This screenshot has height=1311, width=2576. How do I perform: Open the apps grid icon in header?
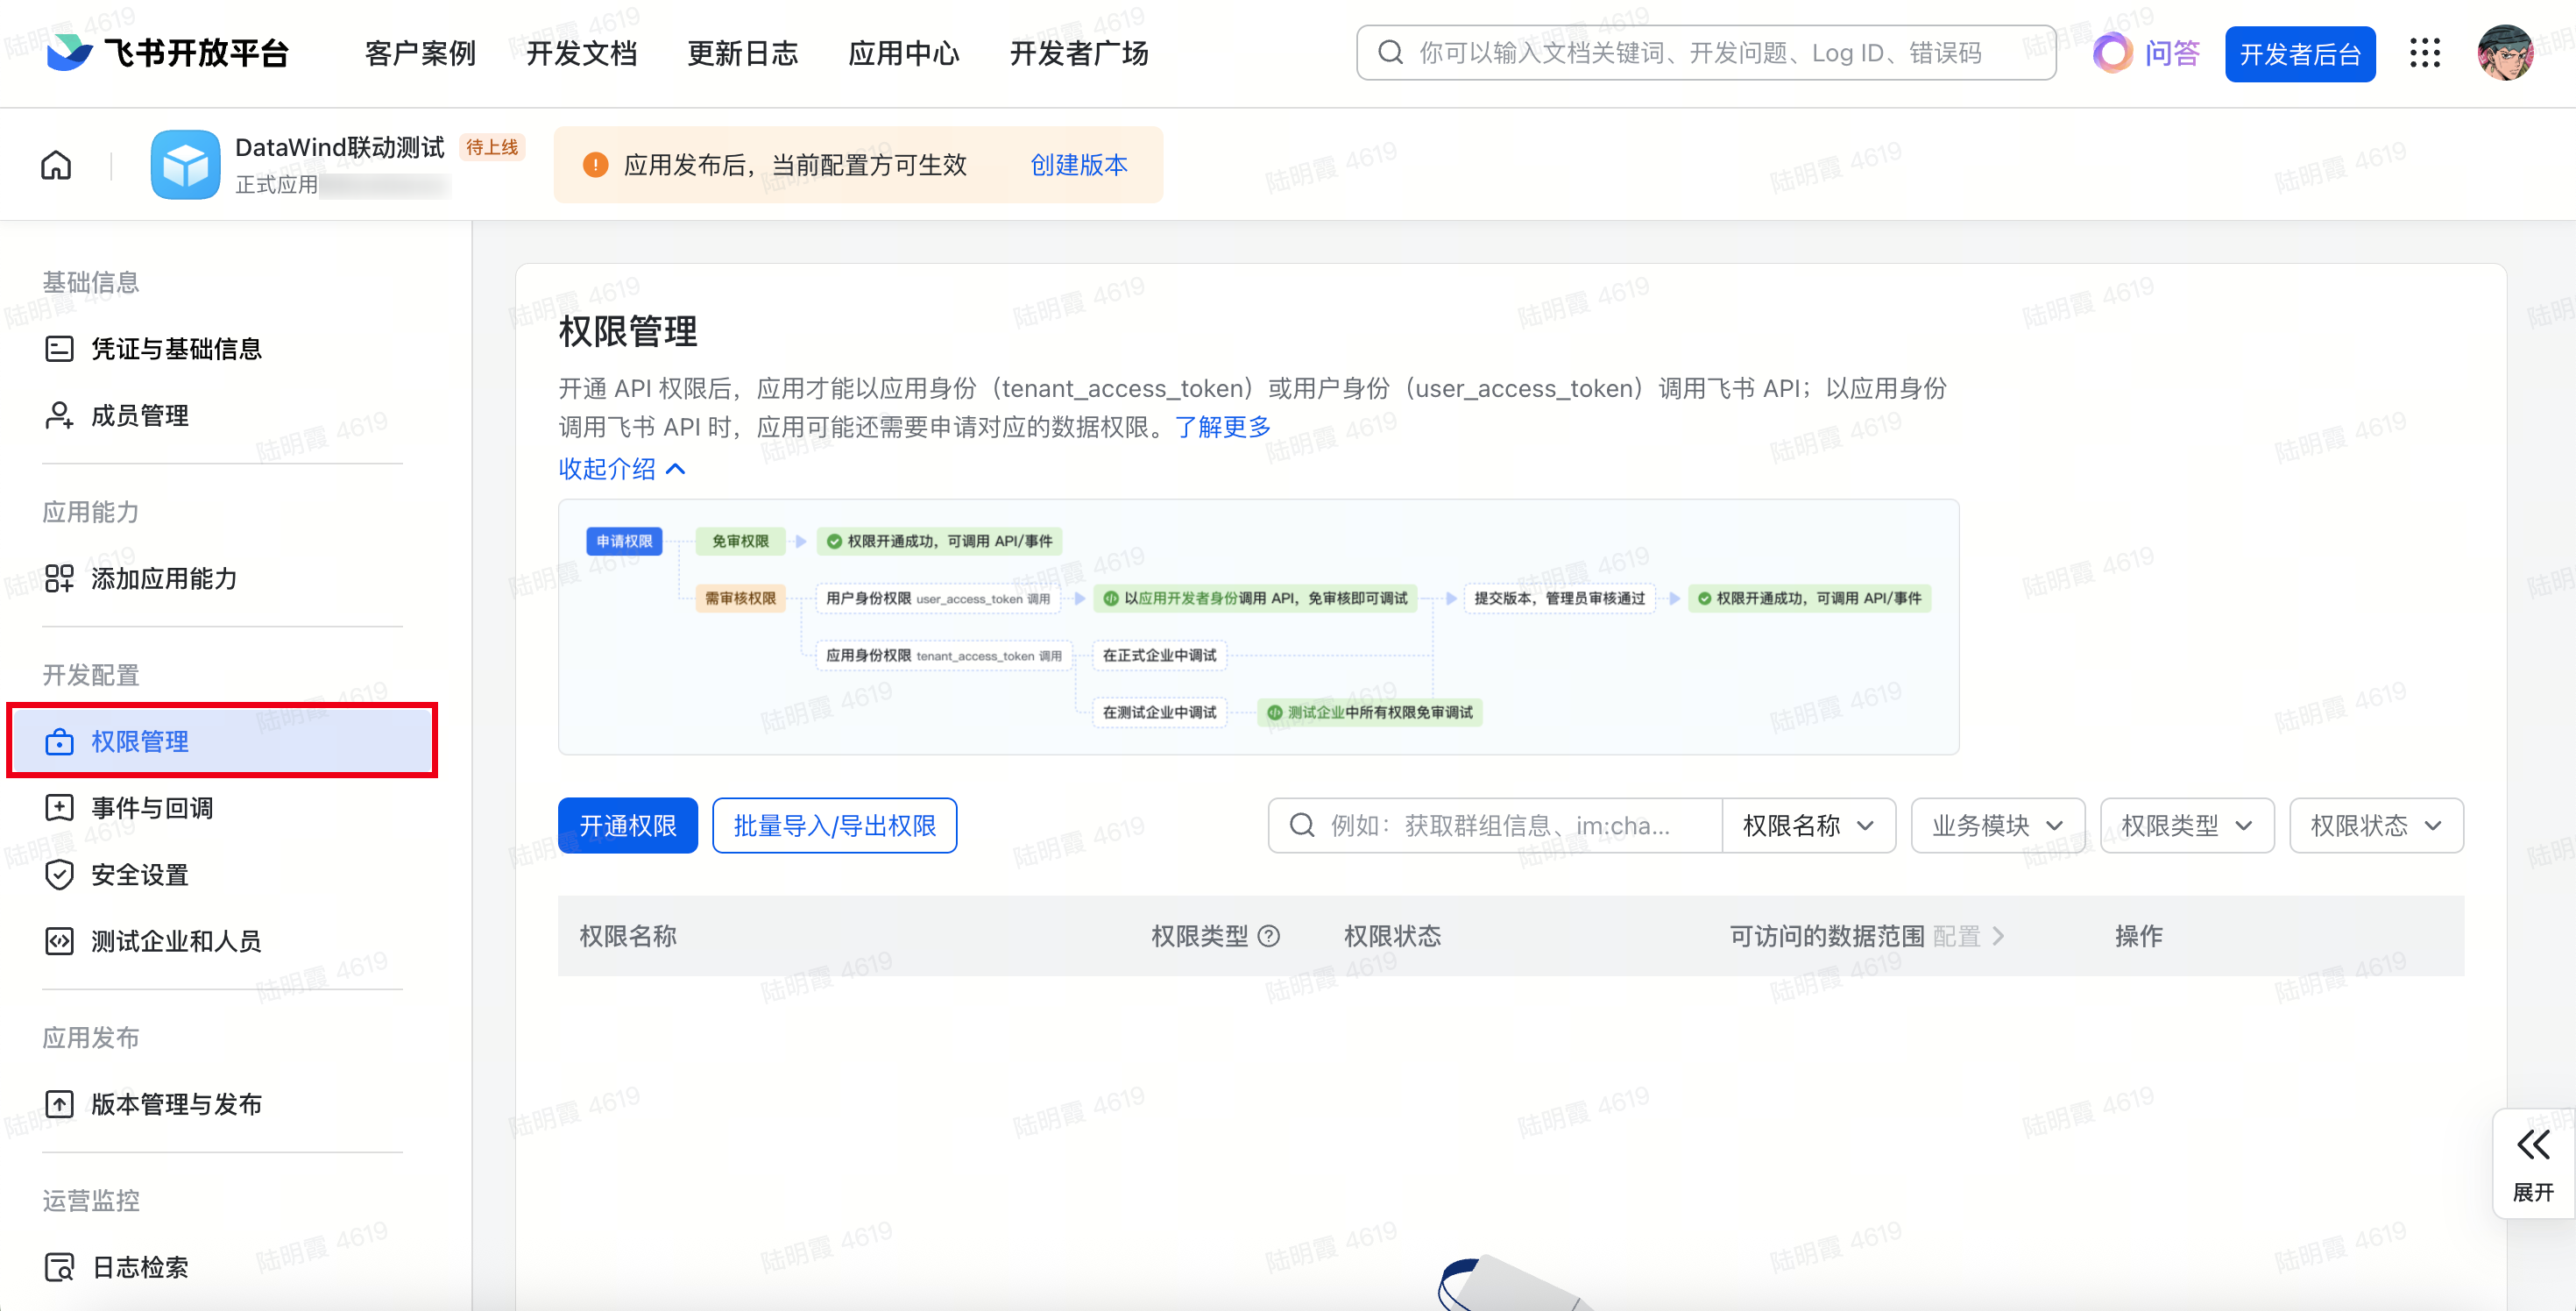point(2425,53)
